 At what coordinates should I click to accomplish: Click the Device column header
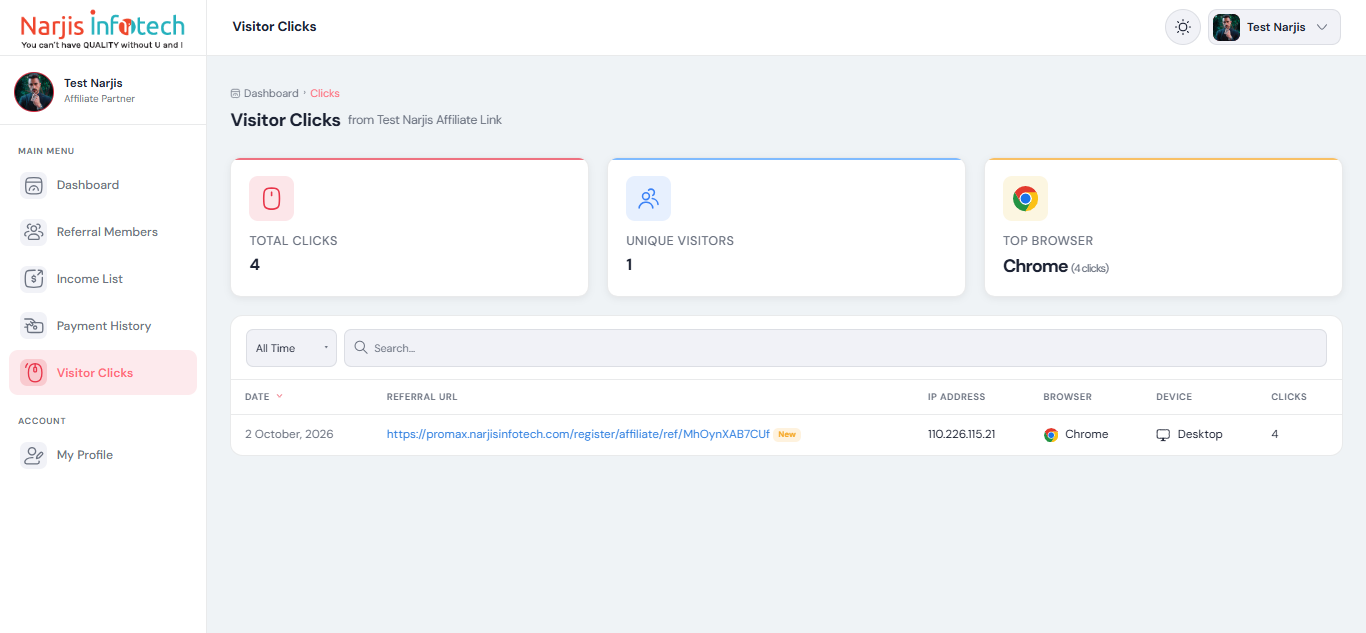click(x=1174, y=397)
